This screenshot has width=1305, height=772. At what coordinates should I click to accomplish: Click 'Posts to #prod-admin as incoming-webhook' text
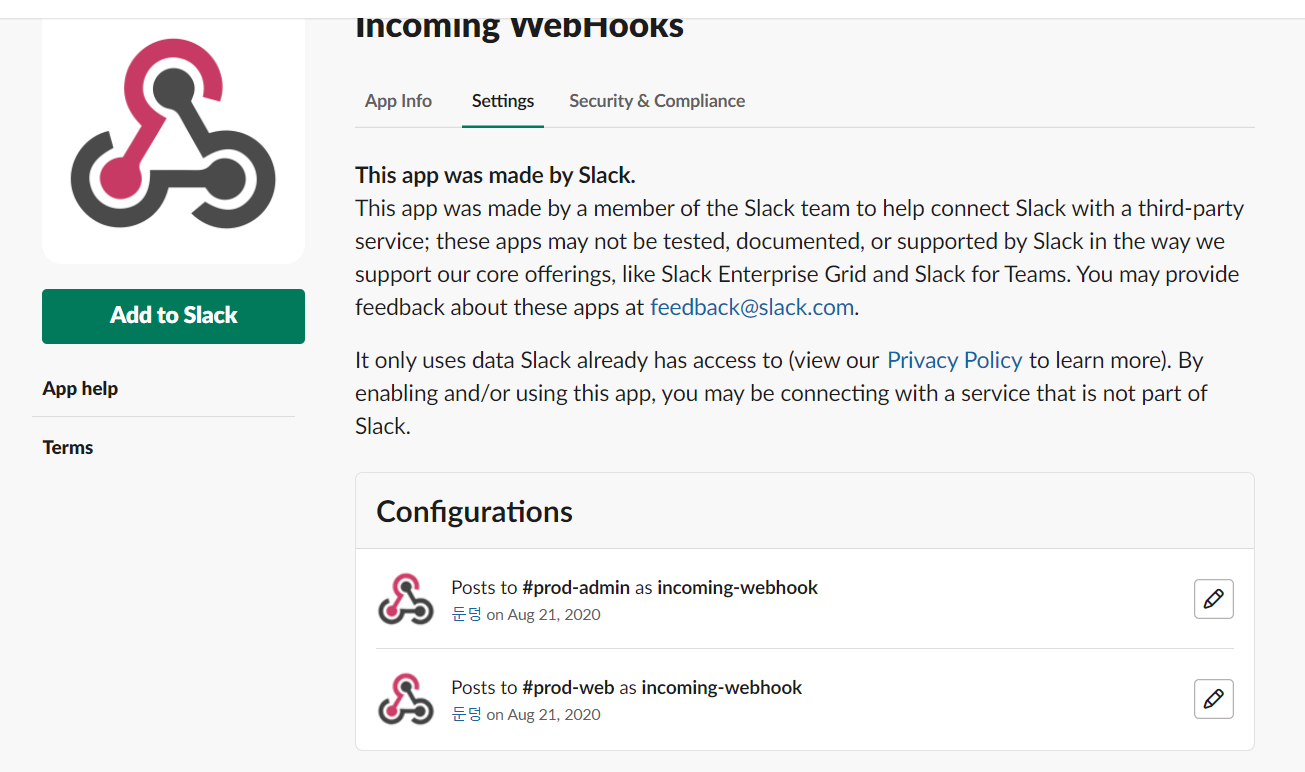634,587
